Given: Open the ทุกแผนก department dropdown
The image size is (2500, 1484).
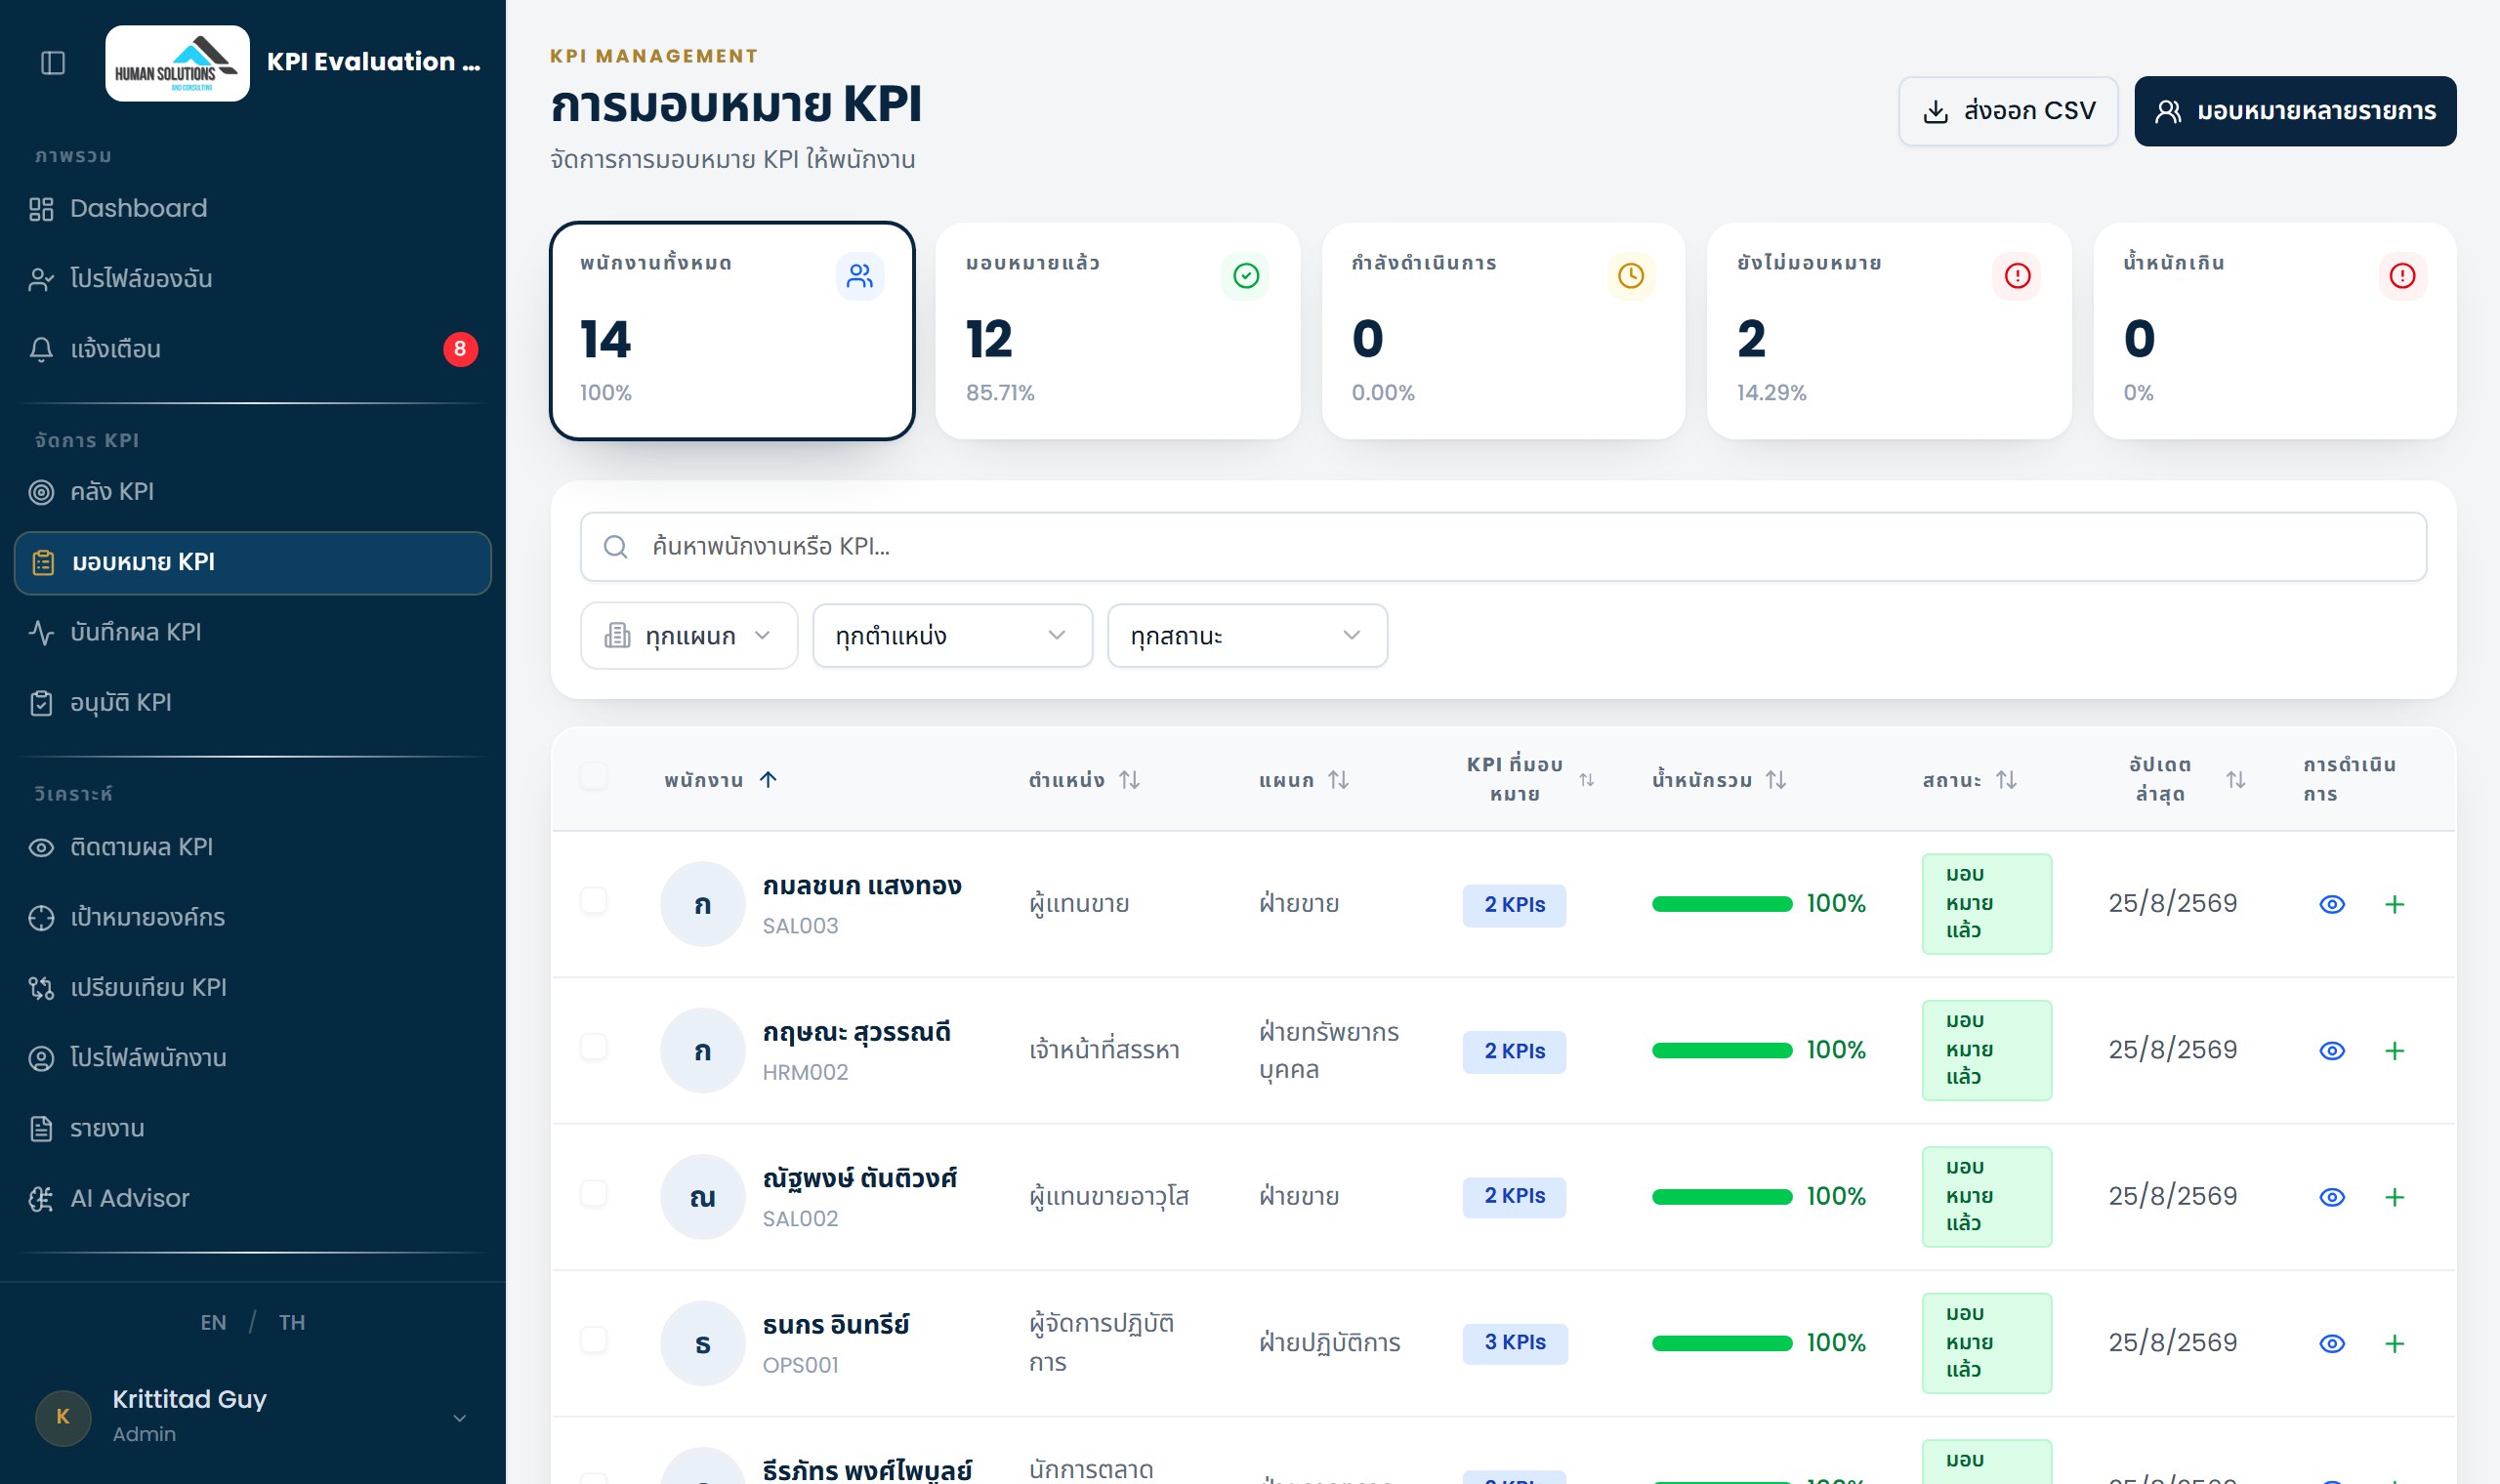Looking at the screenshot, I should [x=689, y=635].
